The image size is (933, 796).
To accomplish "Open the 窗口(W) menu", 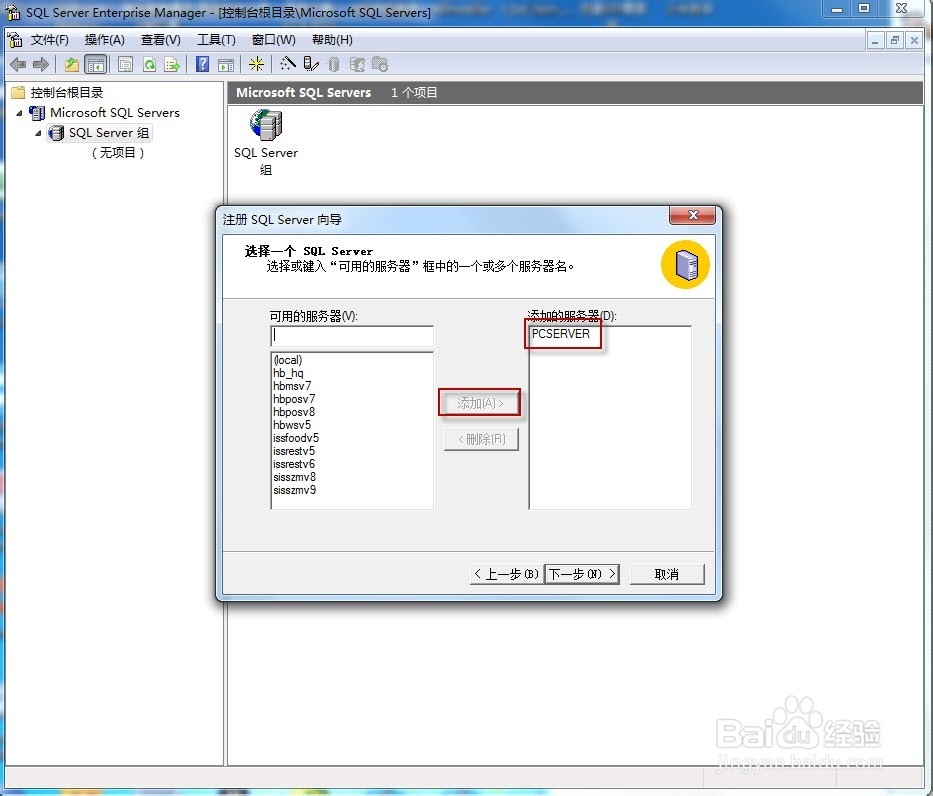I will 274,40.
